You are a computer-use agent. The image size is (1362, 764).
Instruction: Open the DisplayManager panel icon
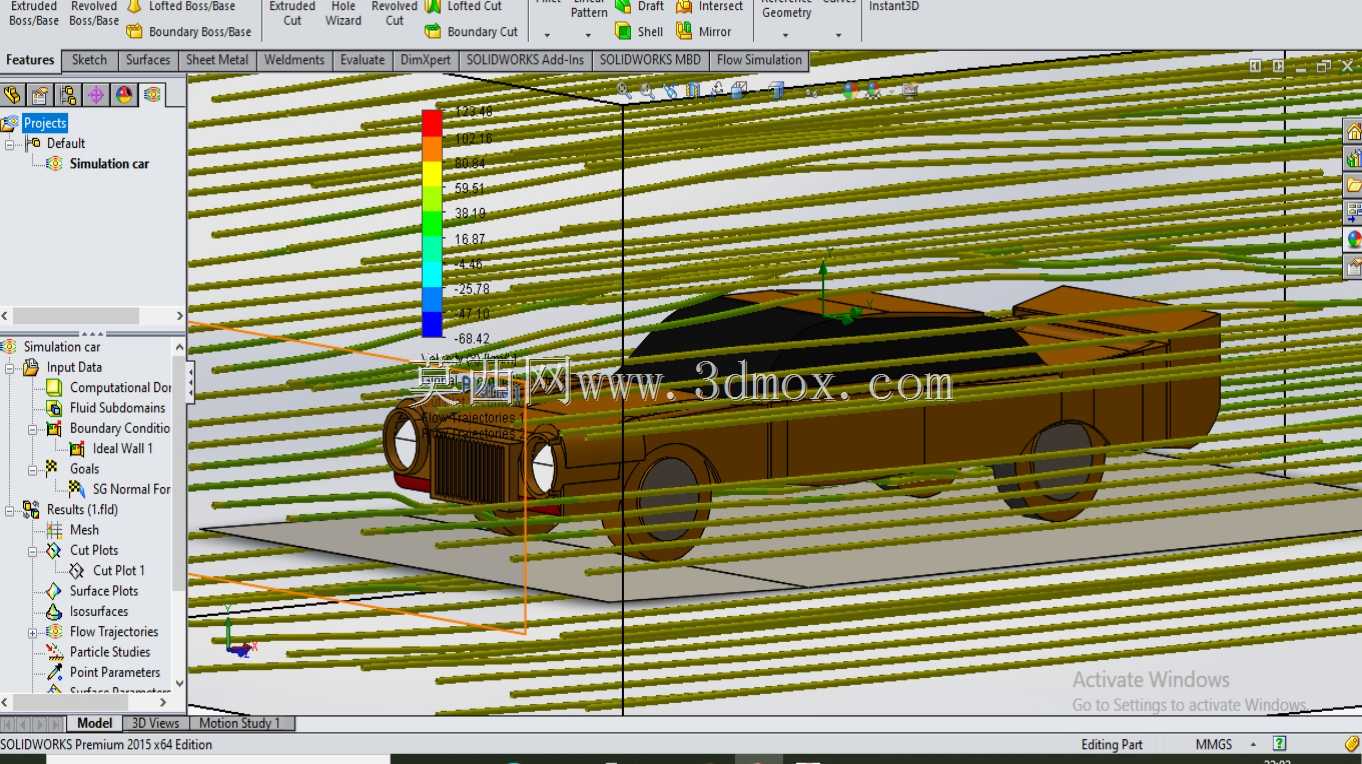tap(124, 95)
